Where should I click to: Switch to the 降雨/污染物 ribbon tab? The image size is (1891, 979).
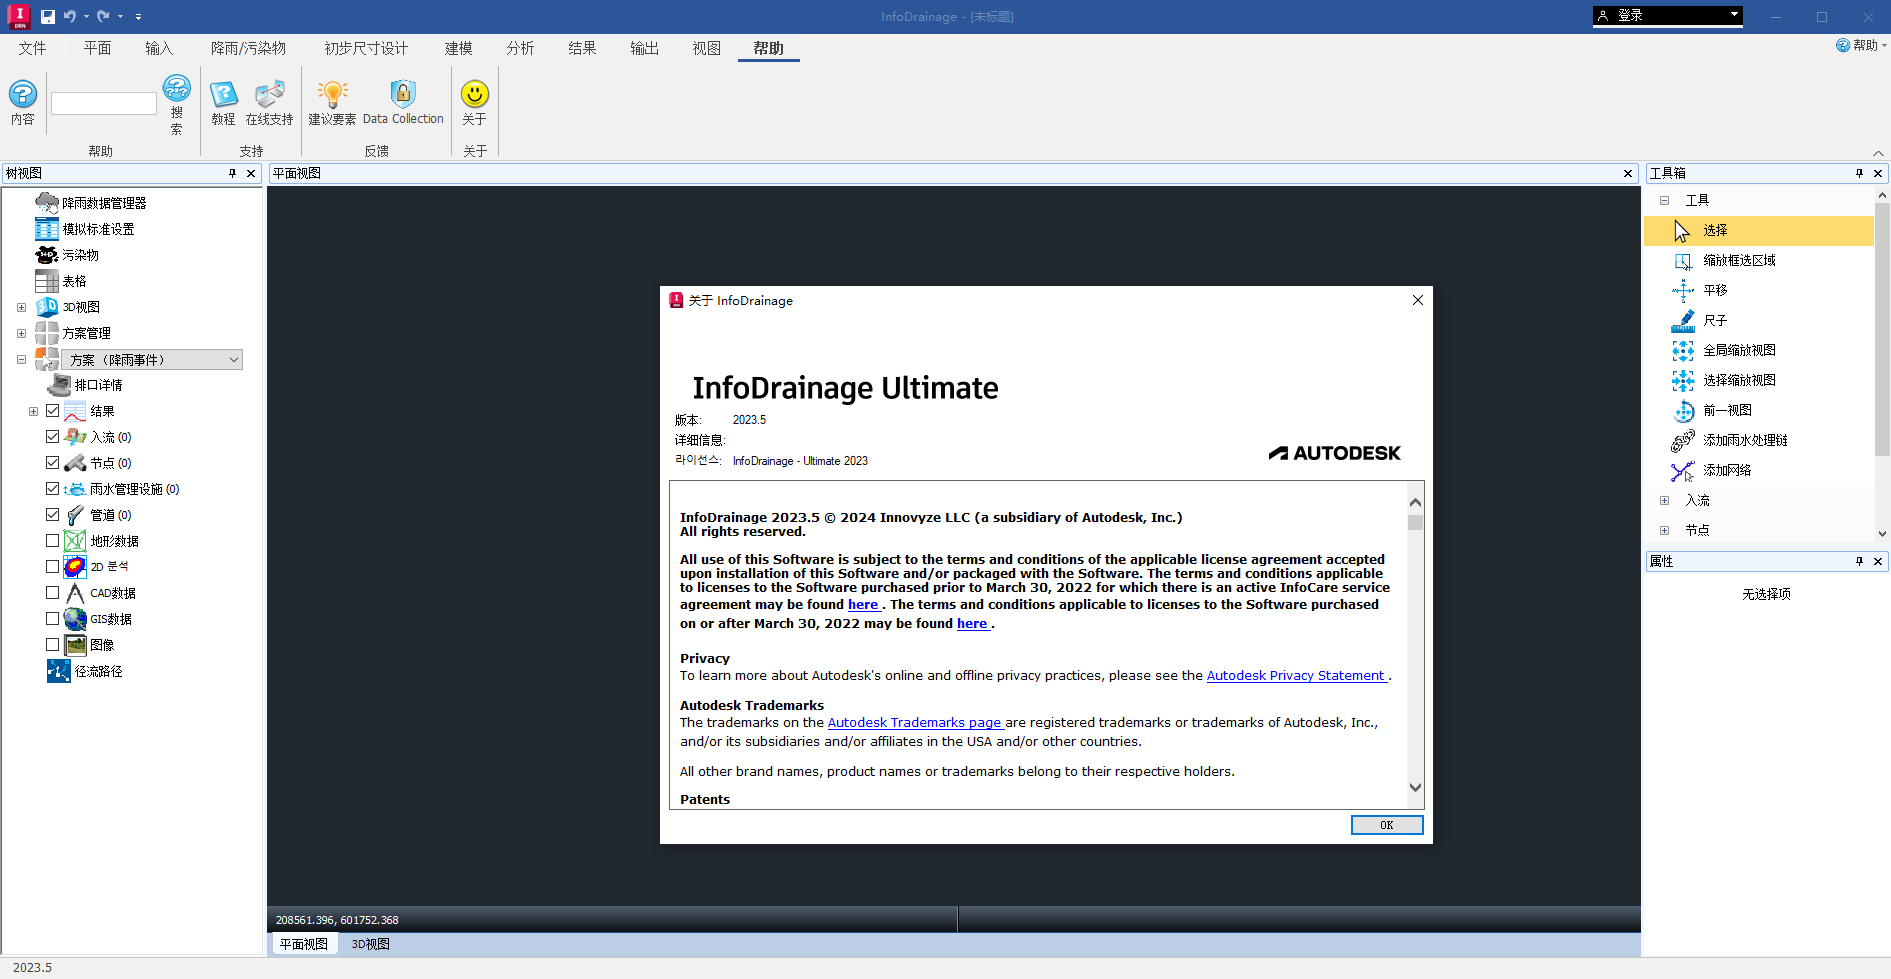(x=248, y=48)
